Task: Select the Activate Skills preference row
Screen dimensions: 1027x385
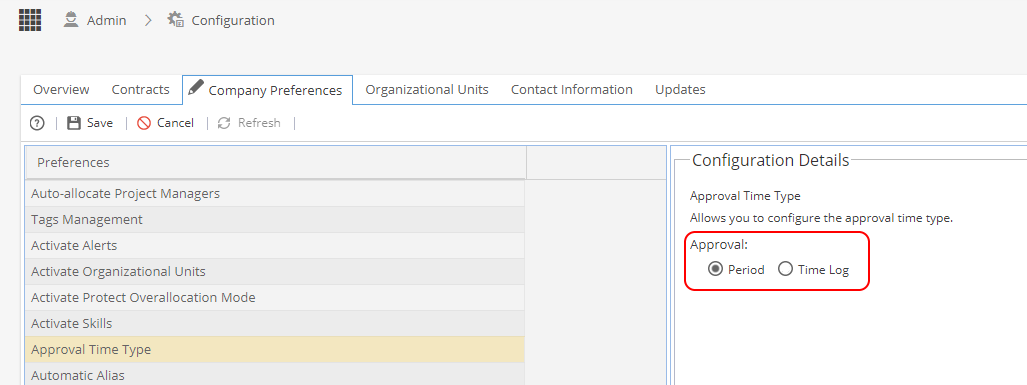Action: (275, 323)
